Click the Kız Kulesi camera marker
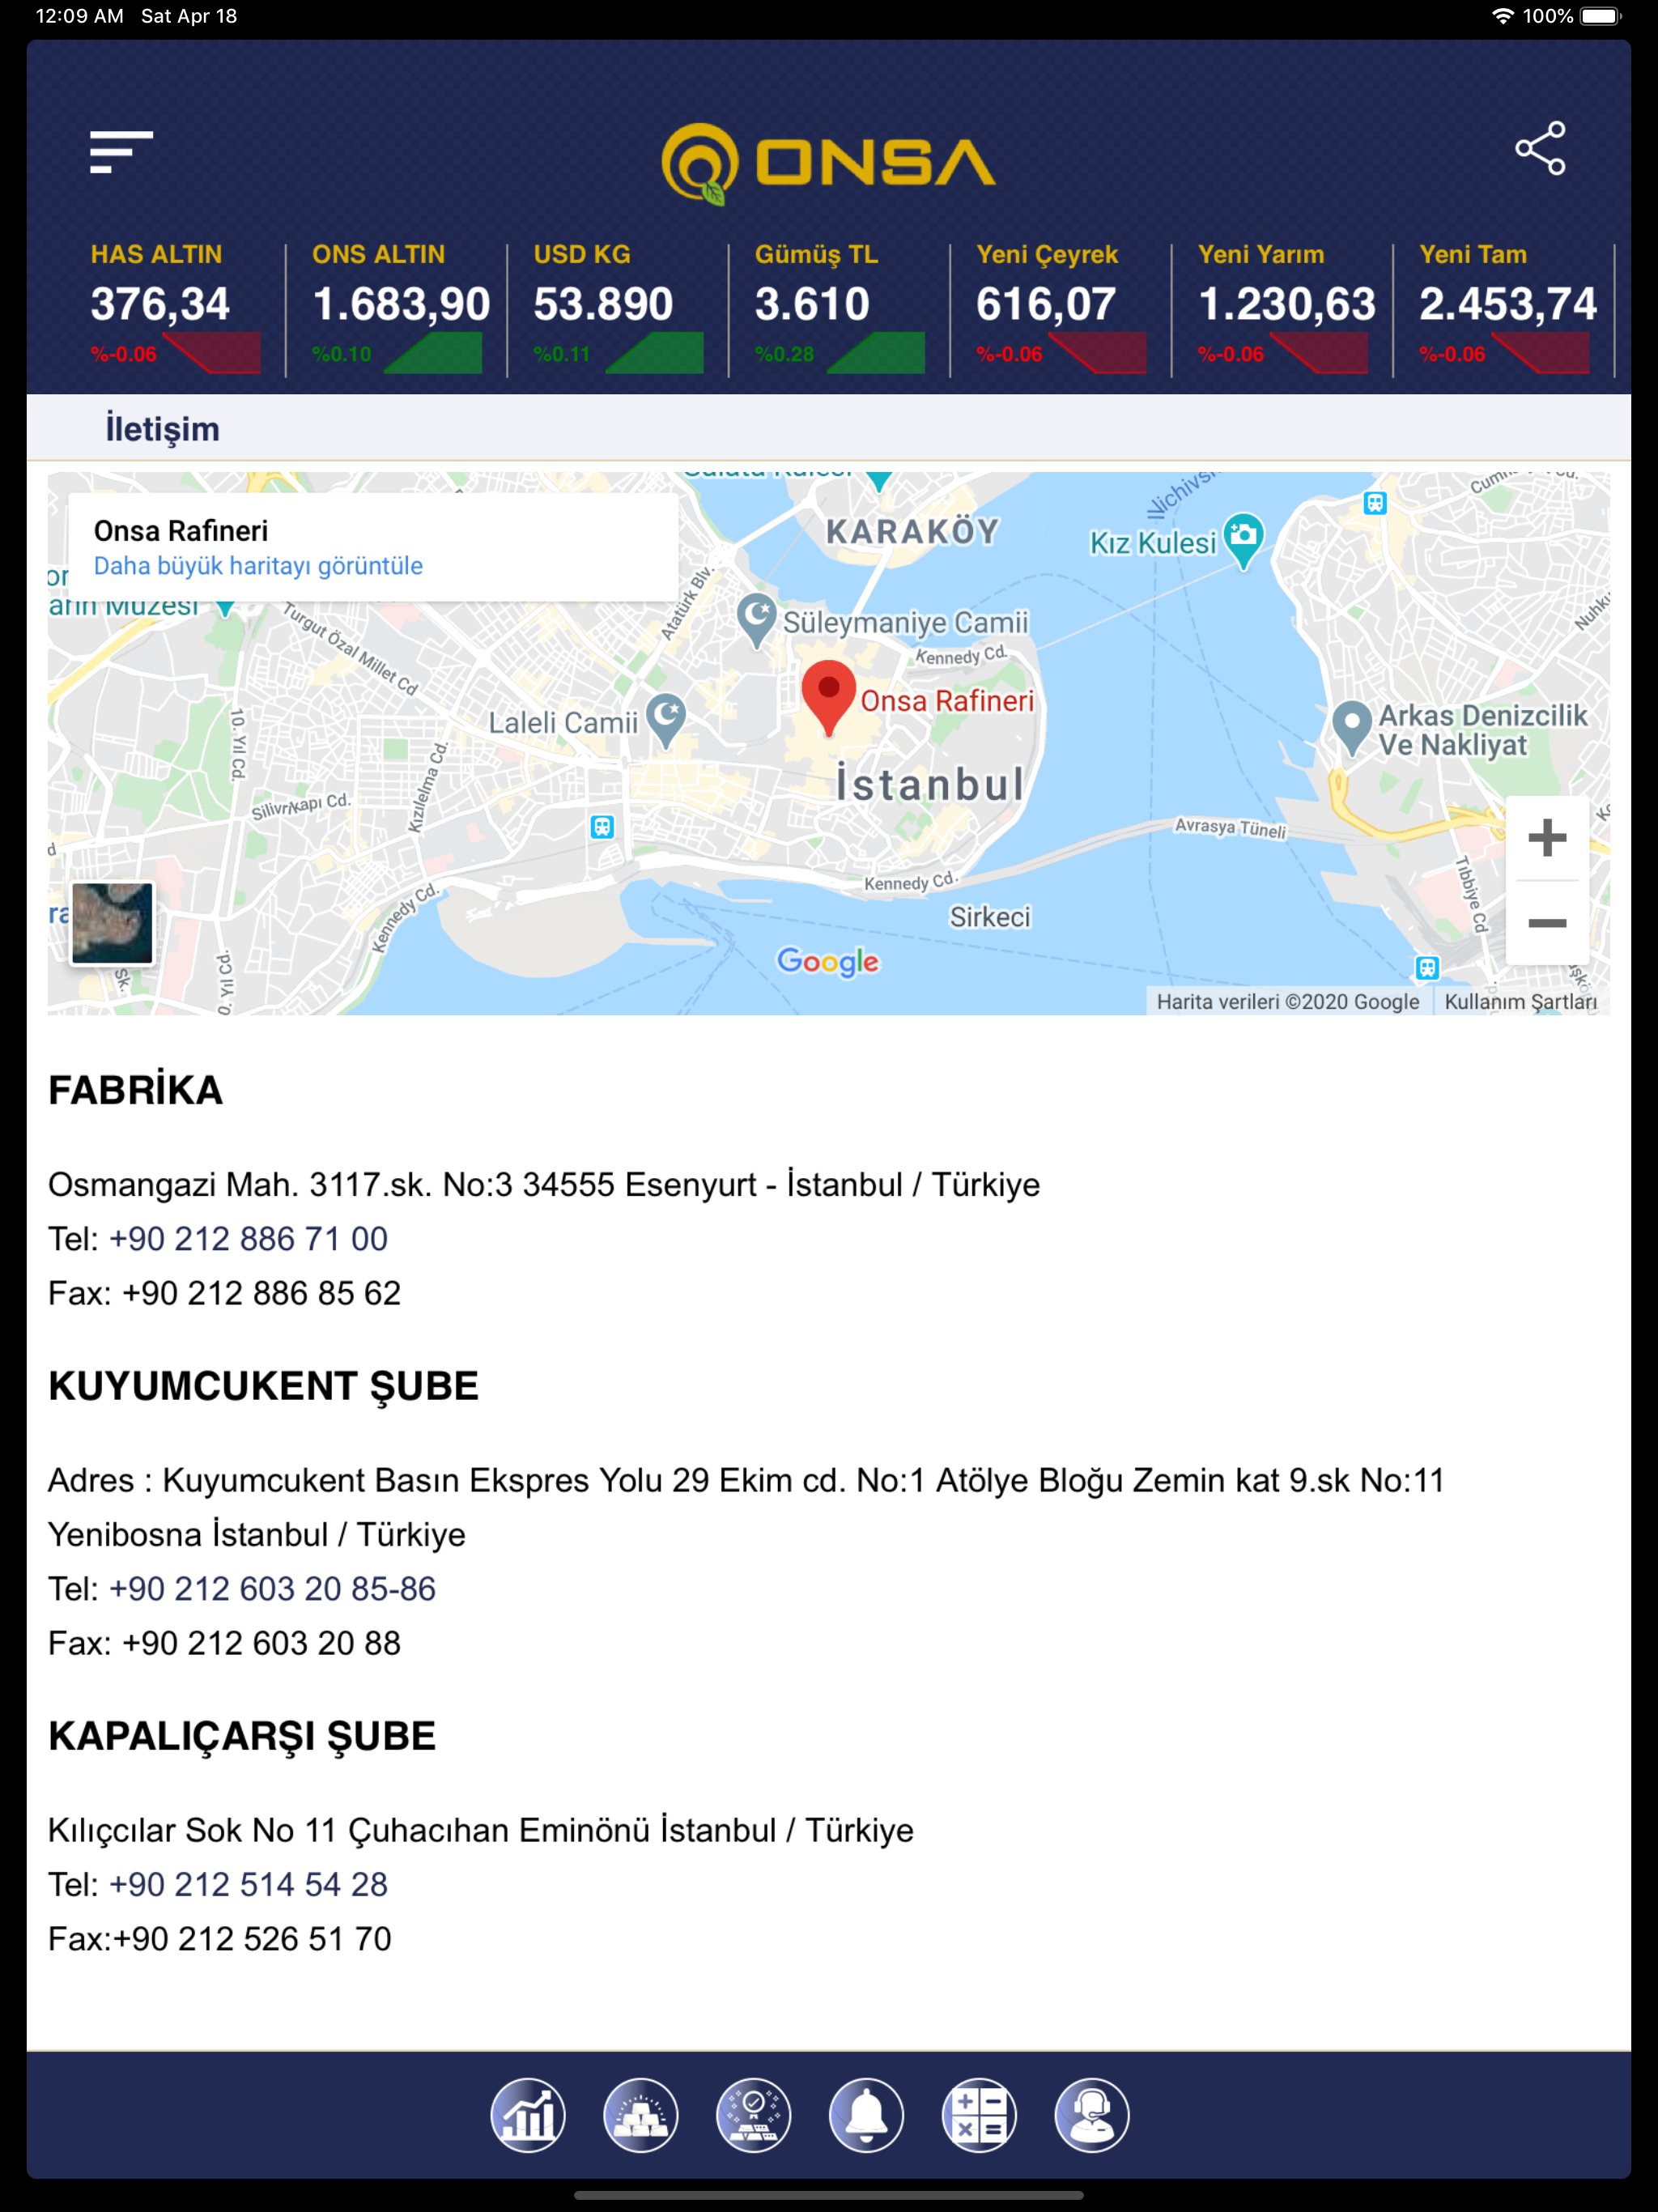The height and width of the screenshot is (2212, 1658). pos(1243,541)
